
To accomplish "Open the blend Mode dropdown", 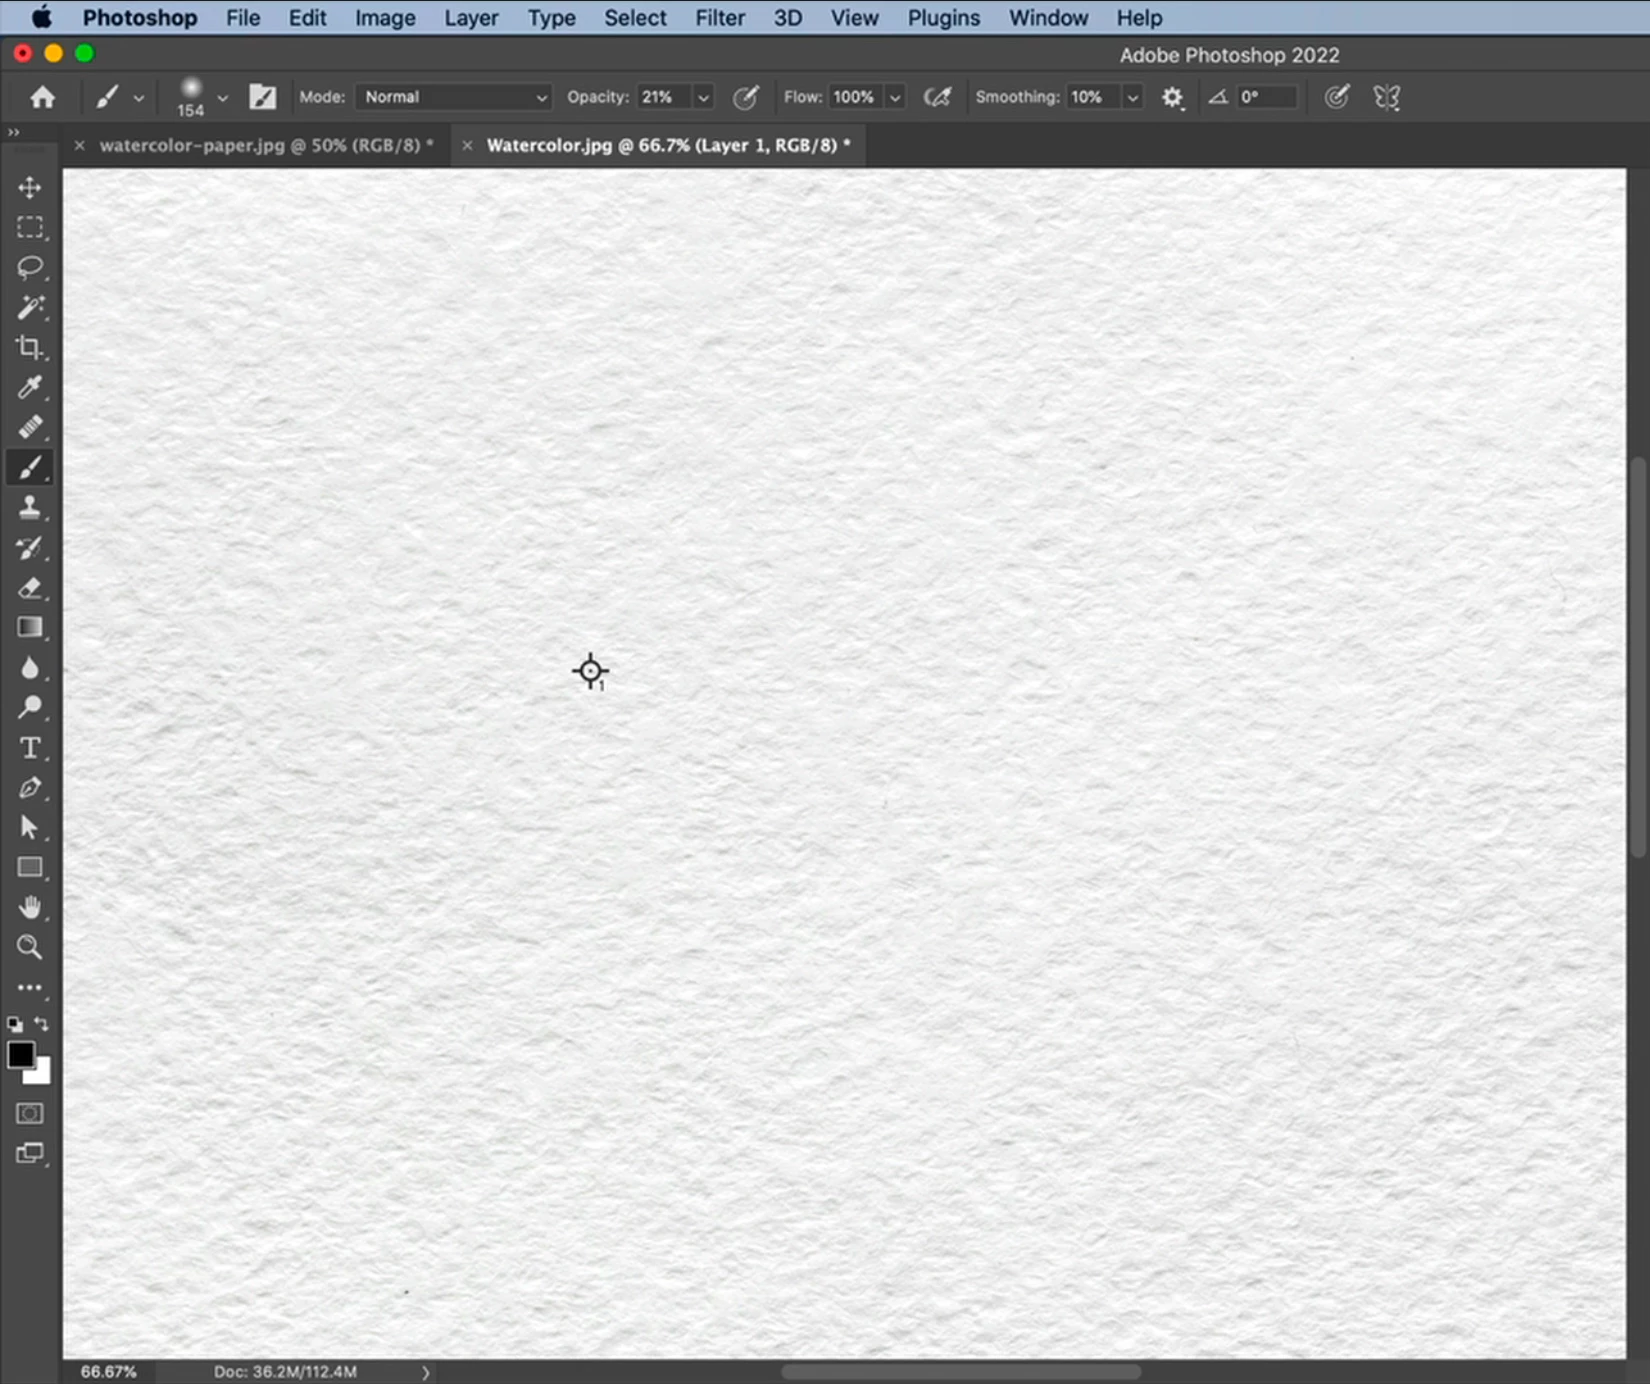I will click(453, 97).
